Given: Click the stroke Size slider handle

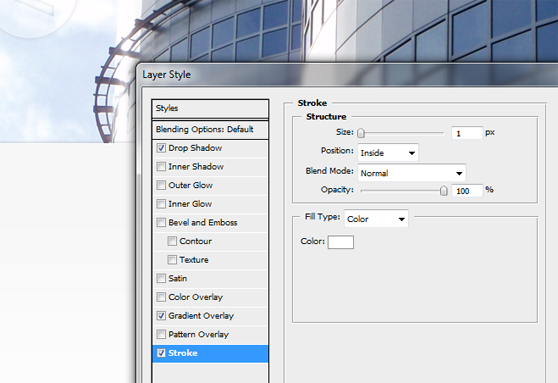Looking at the screenshot, I should [361, 133].
